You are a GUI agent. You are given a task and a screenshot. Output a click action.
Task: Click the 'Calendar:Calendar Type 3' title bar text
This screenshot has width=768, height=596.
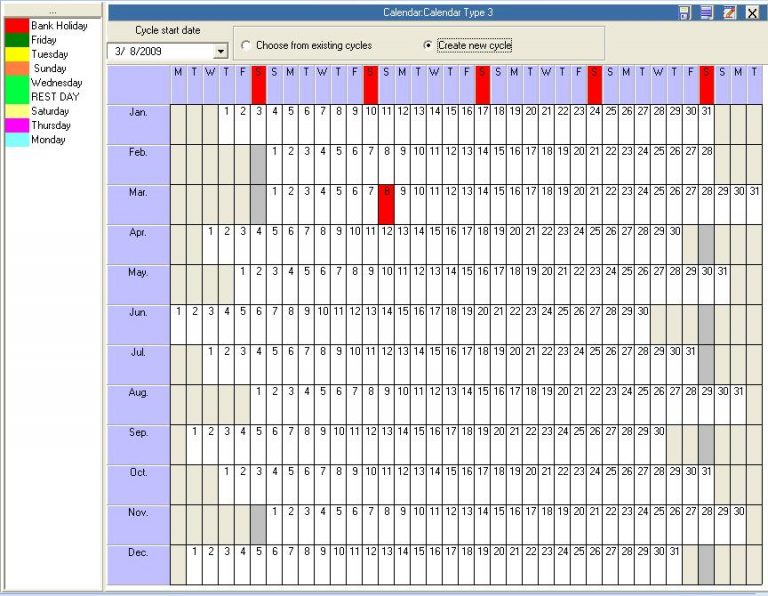pos(438,12)
